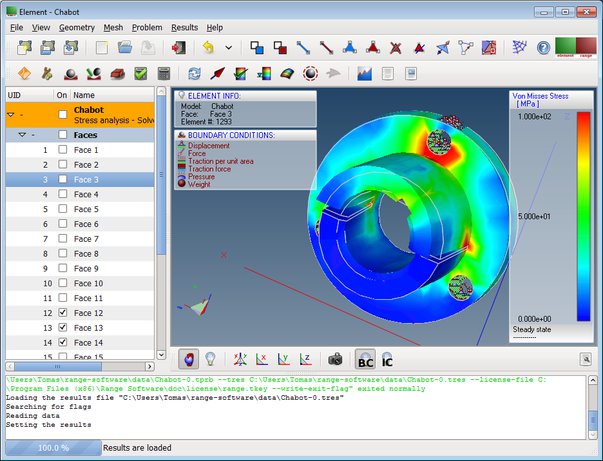The width and height of the screenshot is (603, 461).
Task: Click the Name column header
Action: pos(113,95)
